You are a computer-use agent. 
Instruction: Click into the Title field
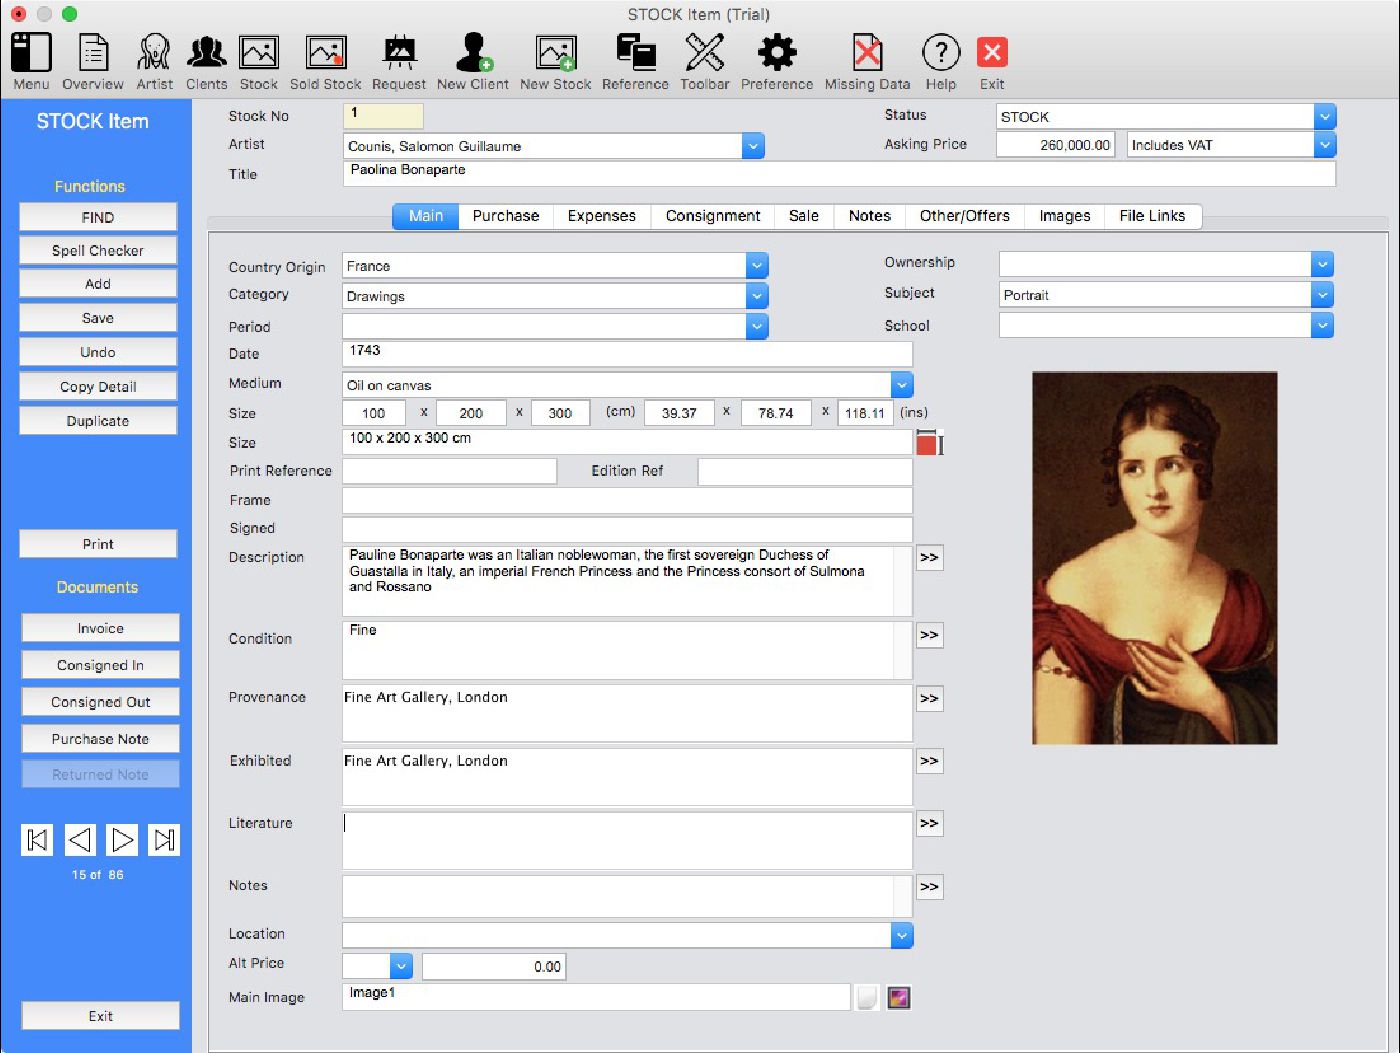pos(839,174)
